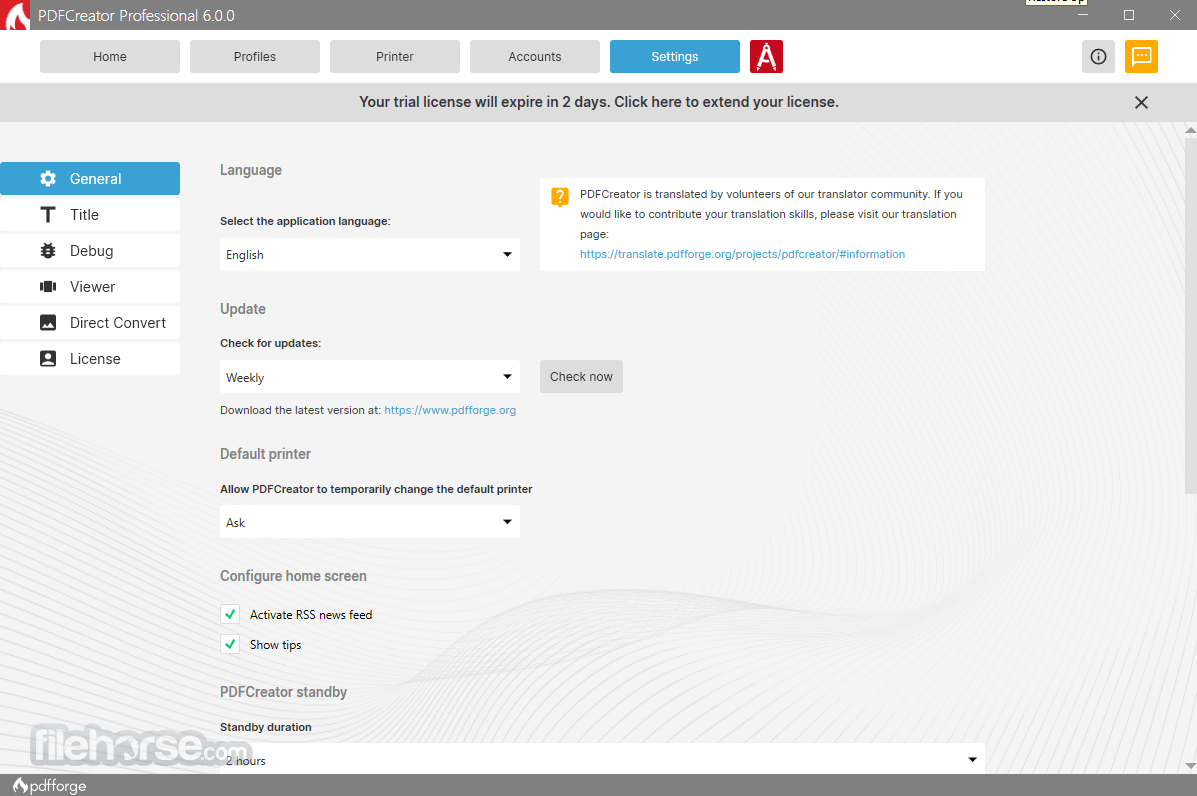Dismiss the trial license banner
This screenshot has height=796, width=1197.
coord(1141,102)
